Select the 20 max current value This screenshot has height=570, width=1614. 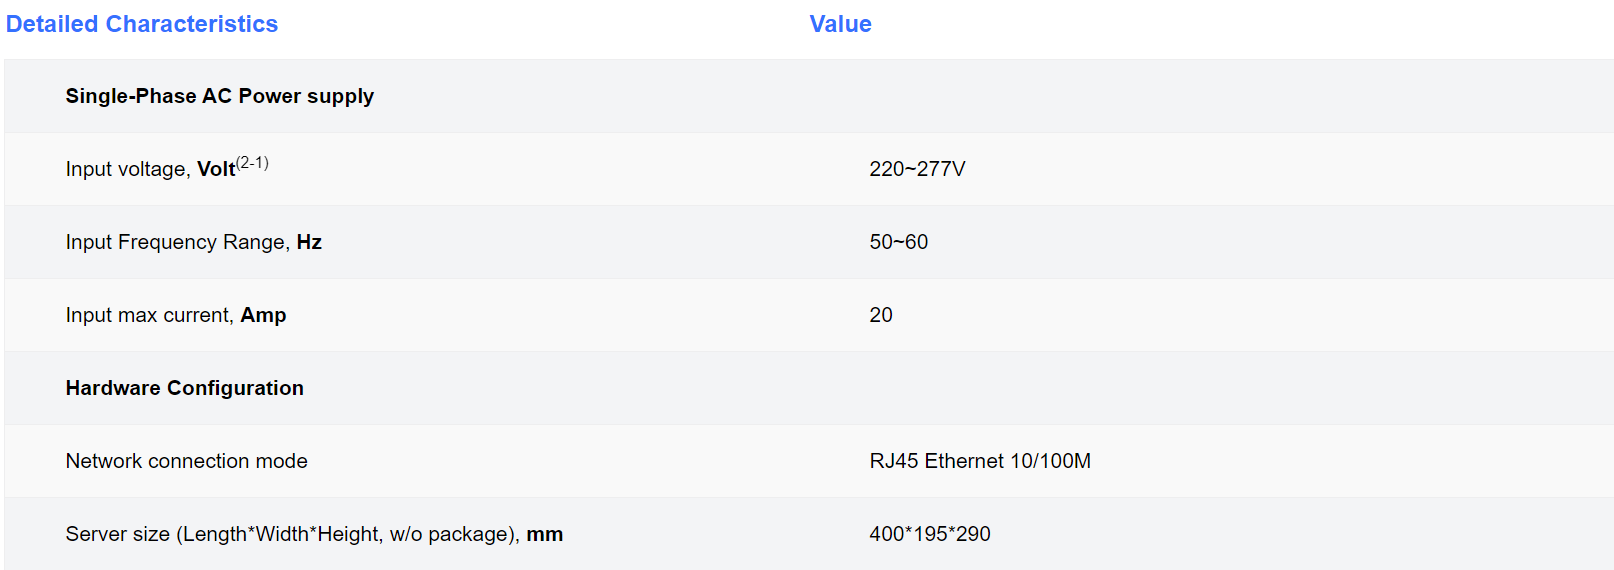tap(881, 315)
